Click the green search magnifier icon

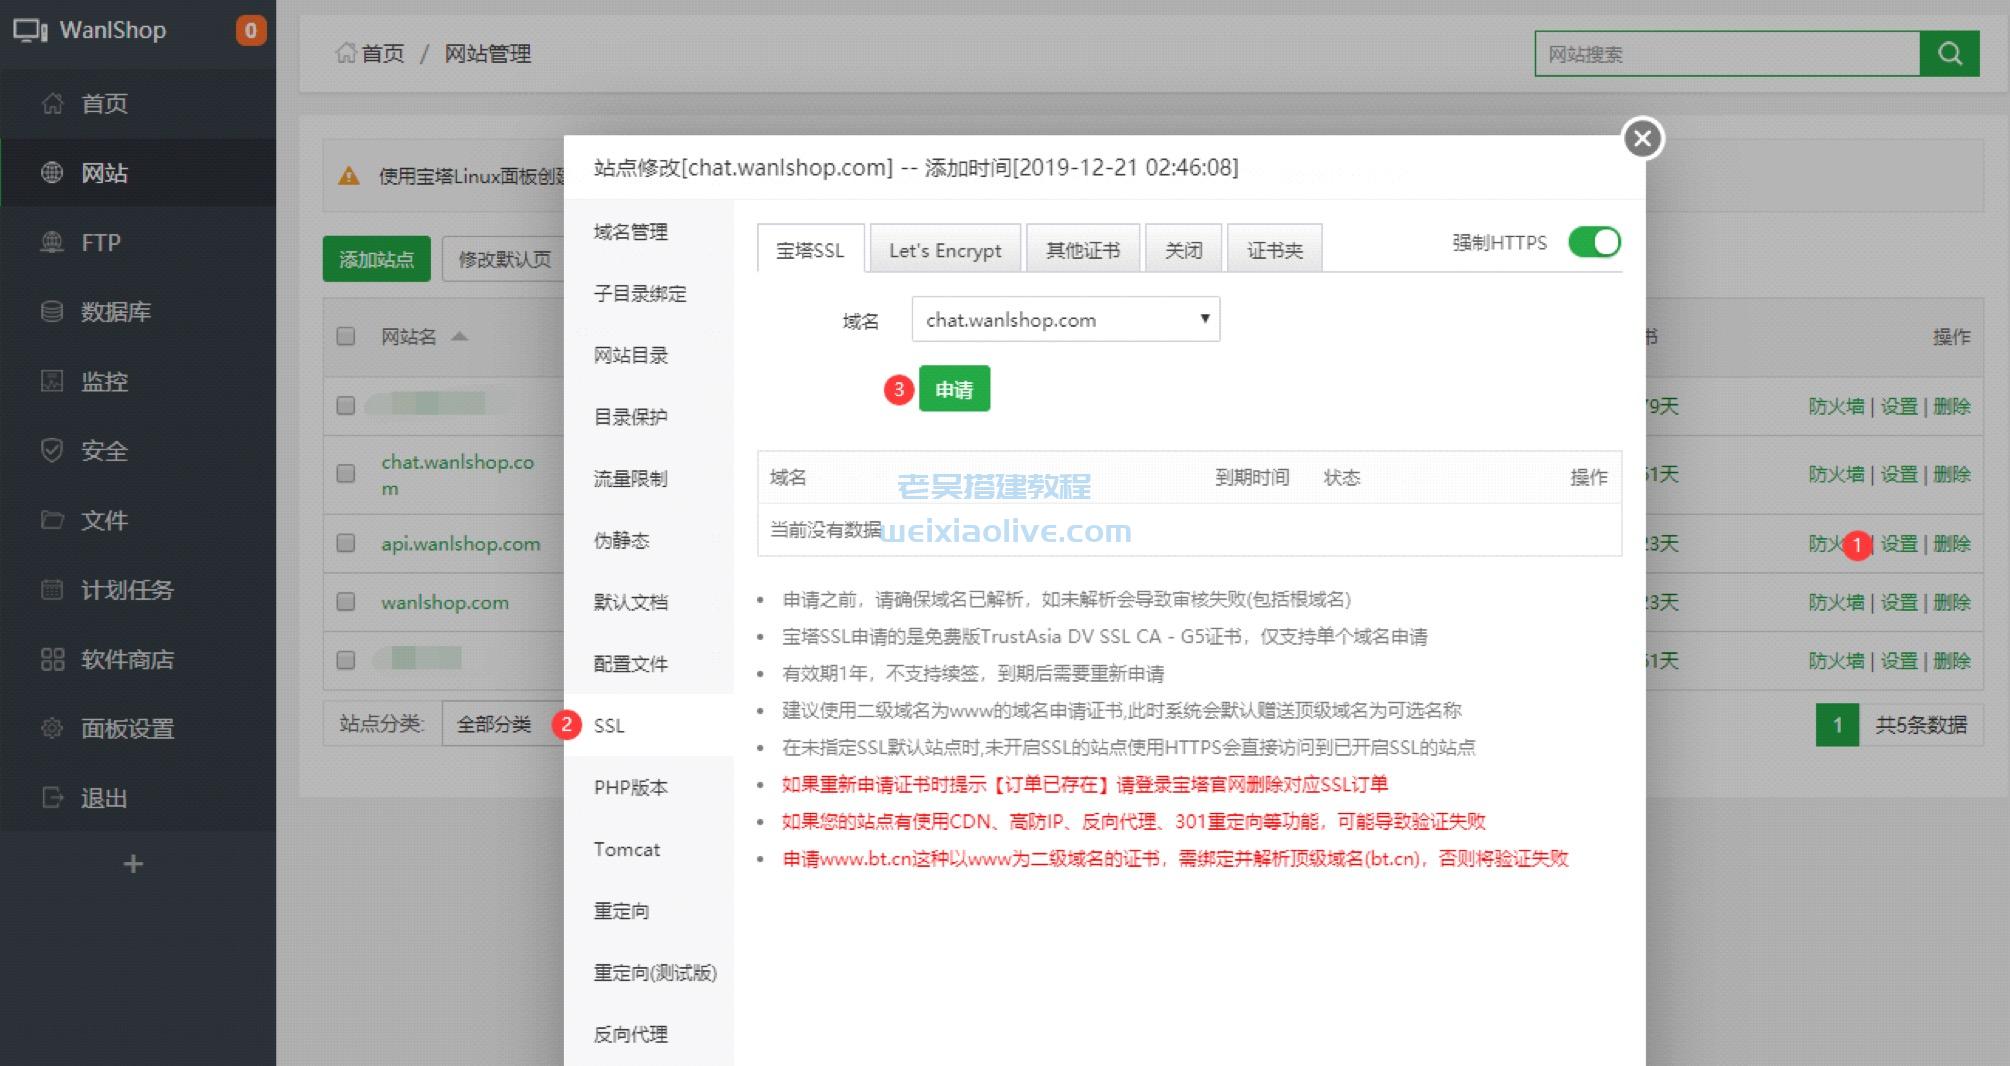1948,54
